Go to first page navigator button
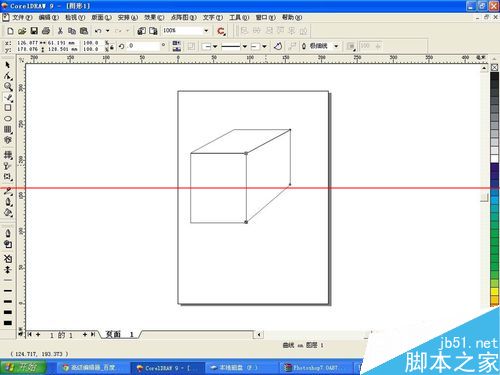This screenshot has width=500, height=375. [30, 334]
